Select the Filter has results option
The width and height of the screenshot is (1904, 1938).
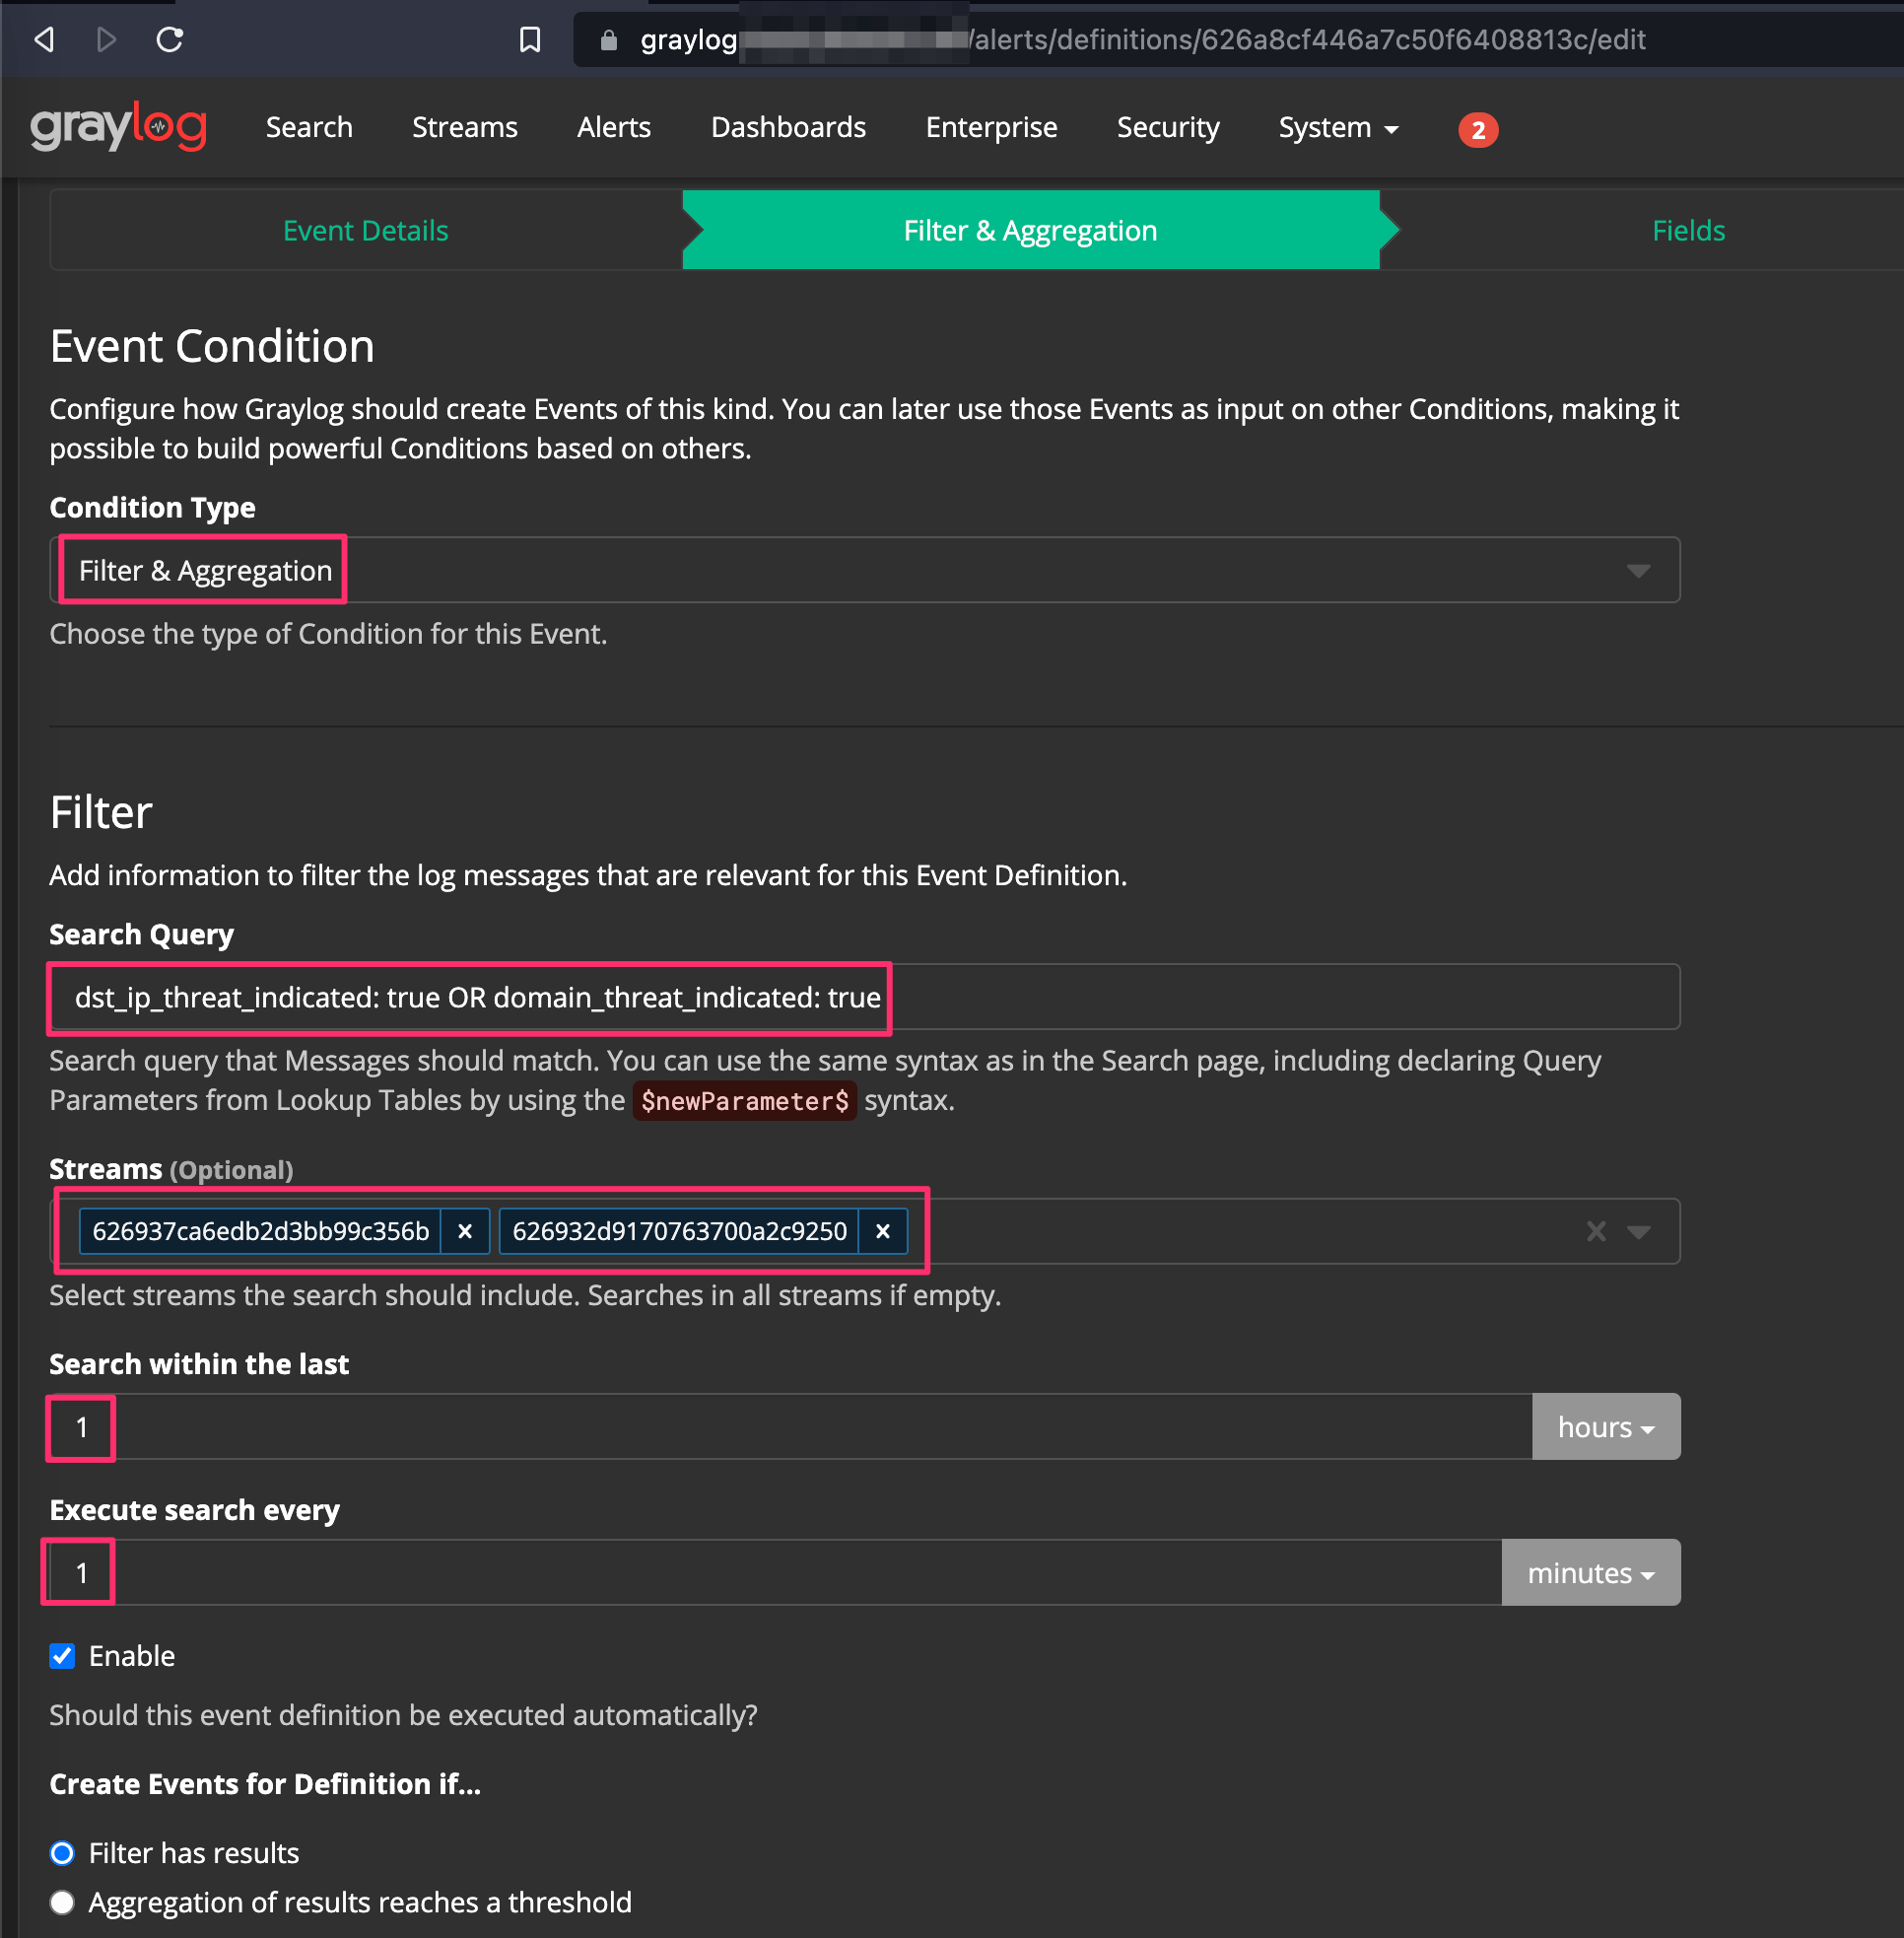point(62,1852)
